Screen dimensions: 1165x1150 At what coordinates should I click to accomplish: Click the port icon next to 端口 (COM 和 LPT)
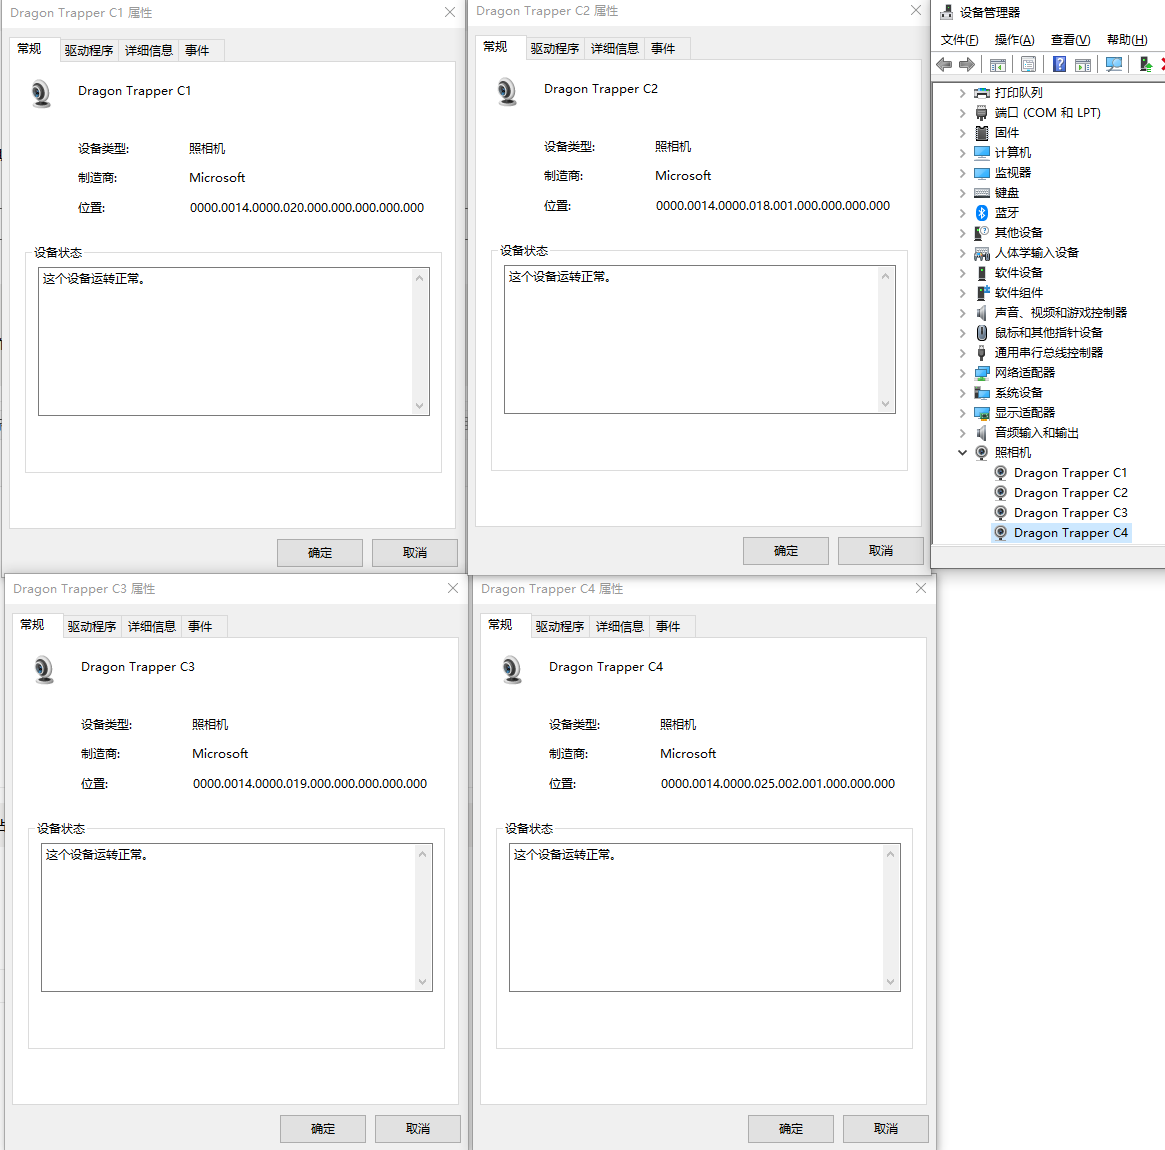coord(981,113)
